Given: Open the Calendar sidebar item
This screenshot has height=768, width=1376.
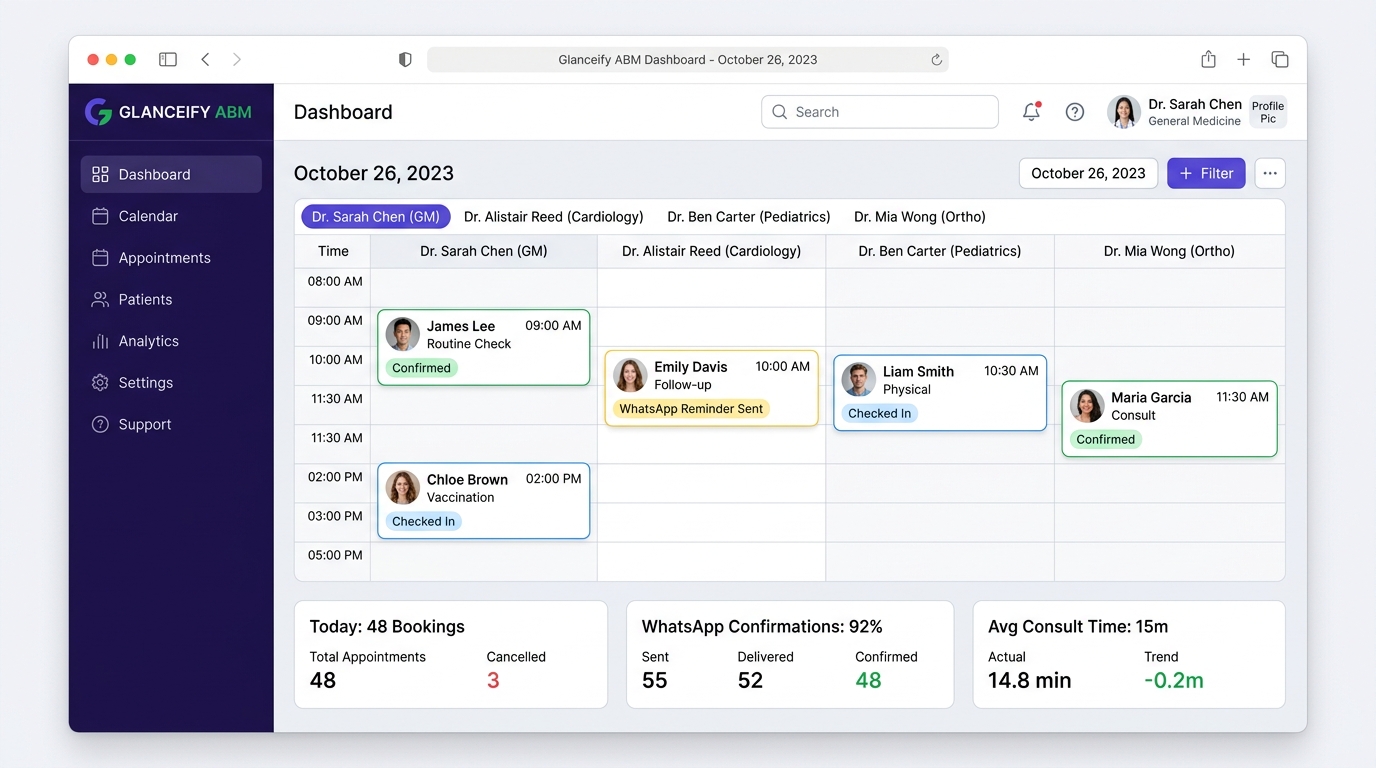Looking at the screenshot, I should click(x=171, y=216).
